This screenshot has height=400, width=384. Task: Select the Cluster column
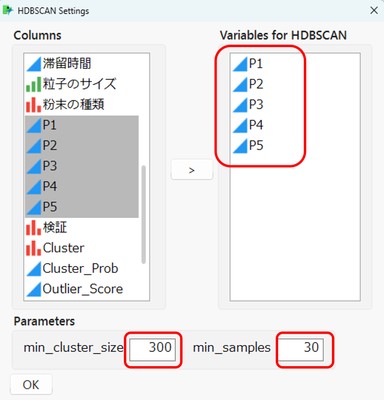click(x=82, y=248)
